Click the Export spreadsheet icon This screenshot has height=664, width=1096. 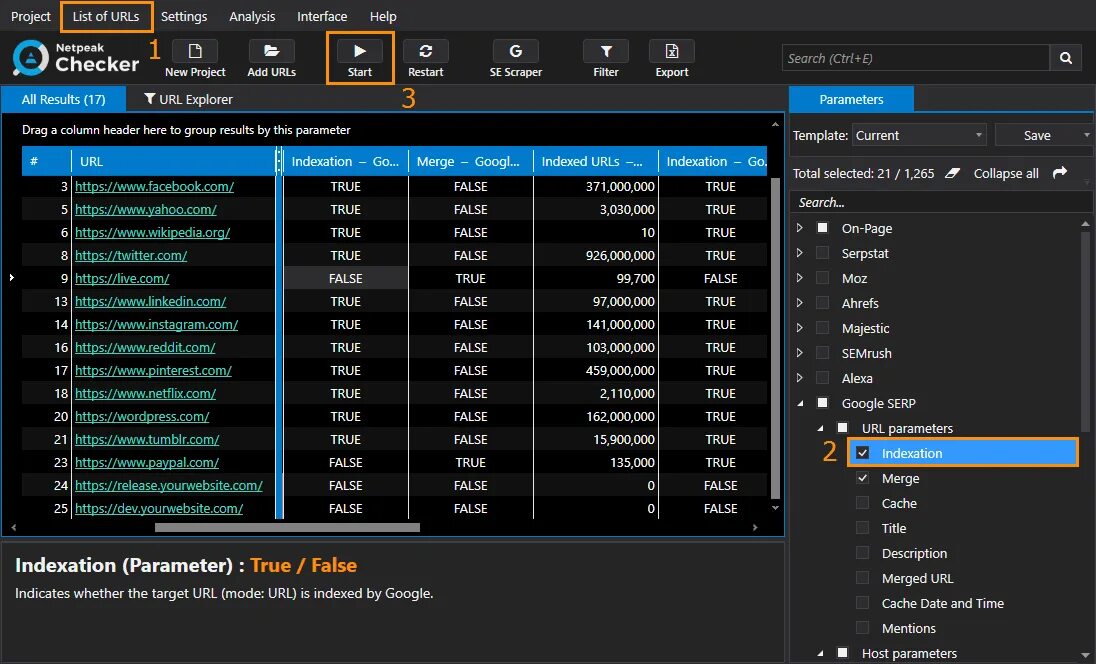click(x=672, y=51)
